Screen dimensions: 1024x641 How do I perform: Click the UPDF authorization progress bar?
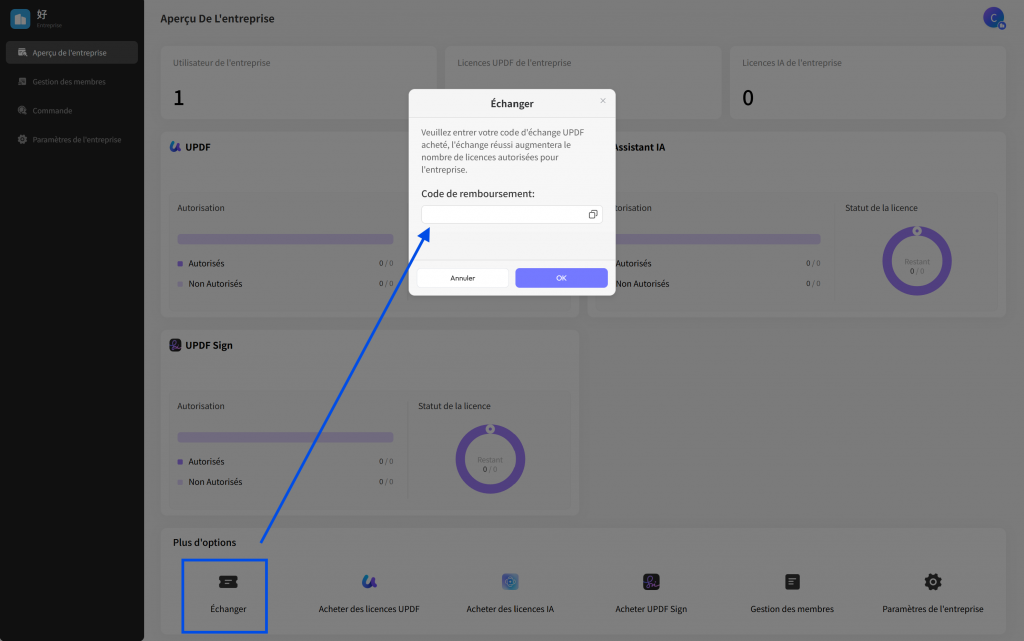(285, 240)
